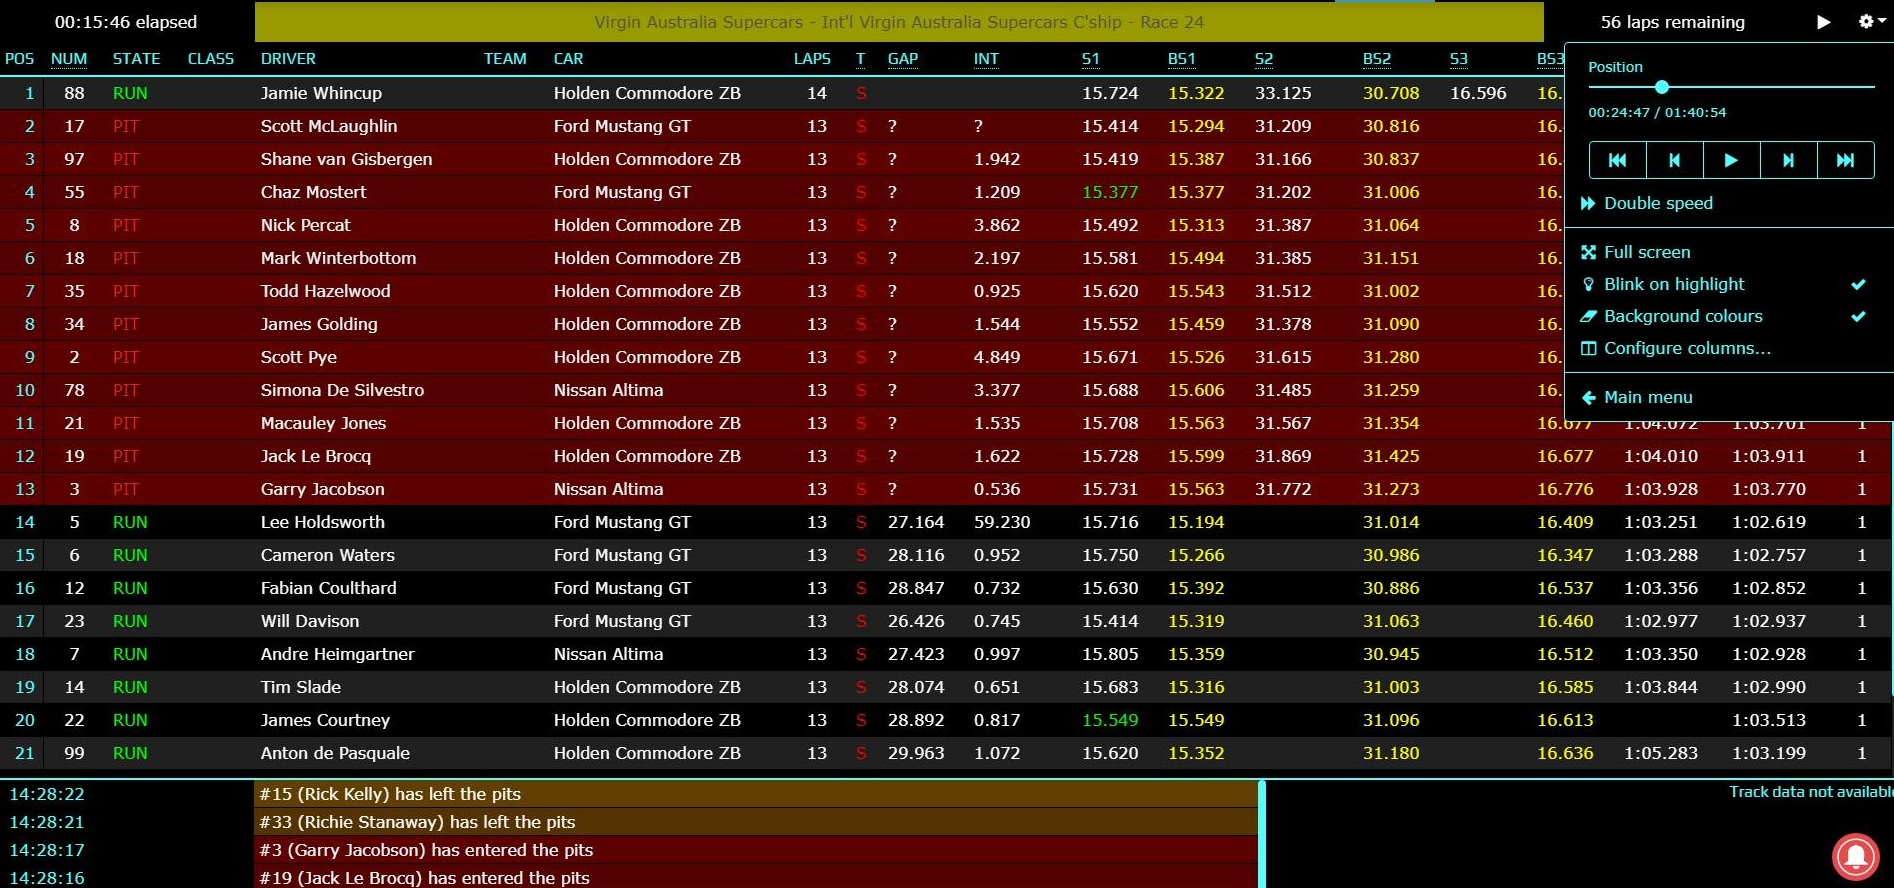Select driver Shane van Gisbergen

346,159
